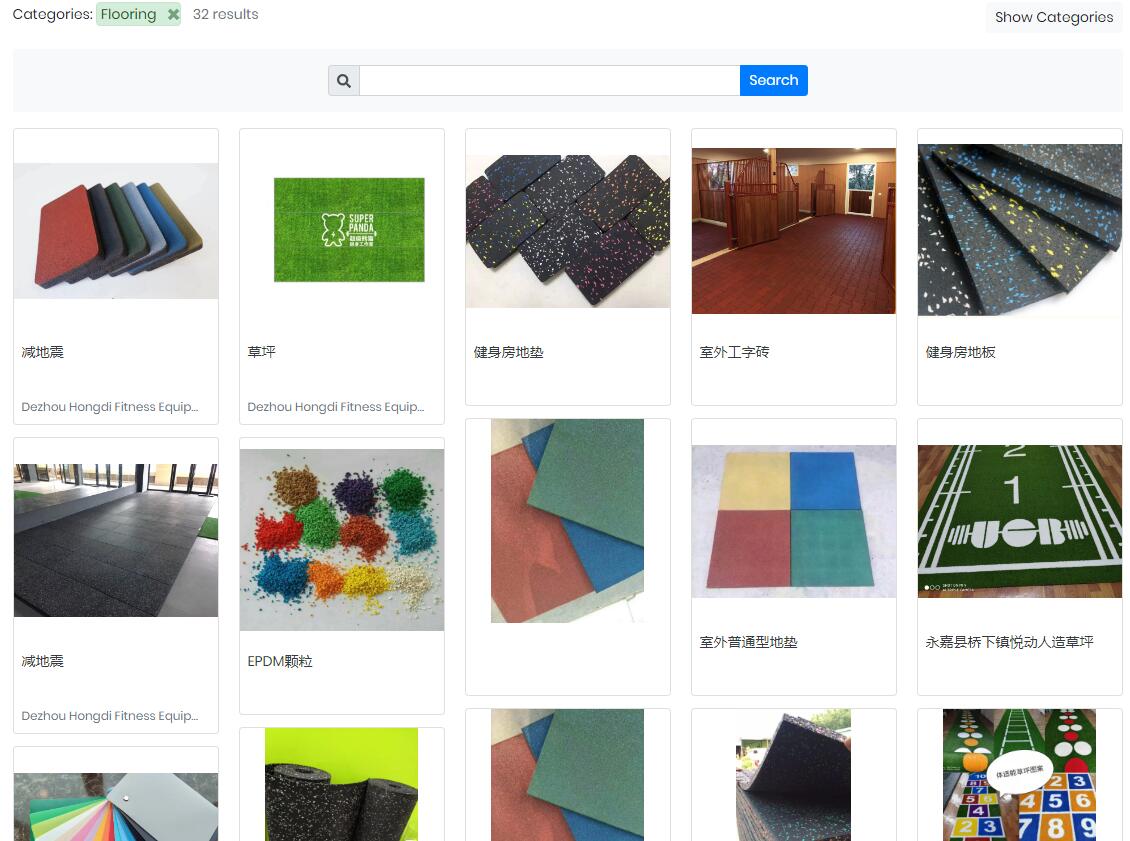This screenshot has height=841, width=1130.
Task: Open the black gym floor room thumbnail
Action: 116,540
